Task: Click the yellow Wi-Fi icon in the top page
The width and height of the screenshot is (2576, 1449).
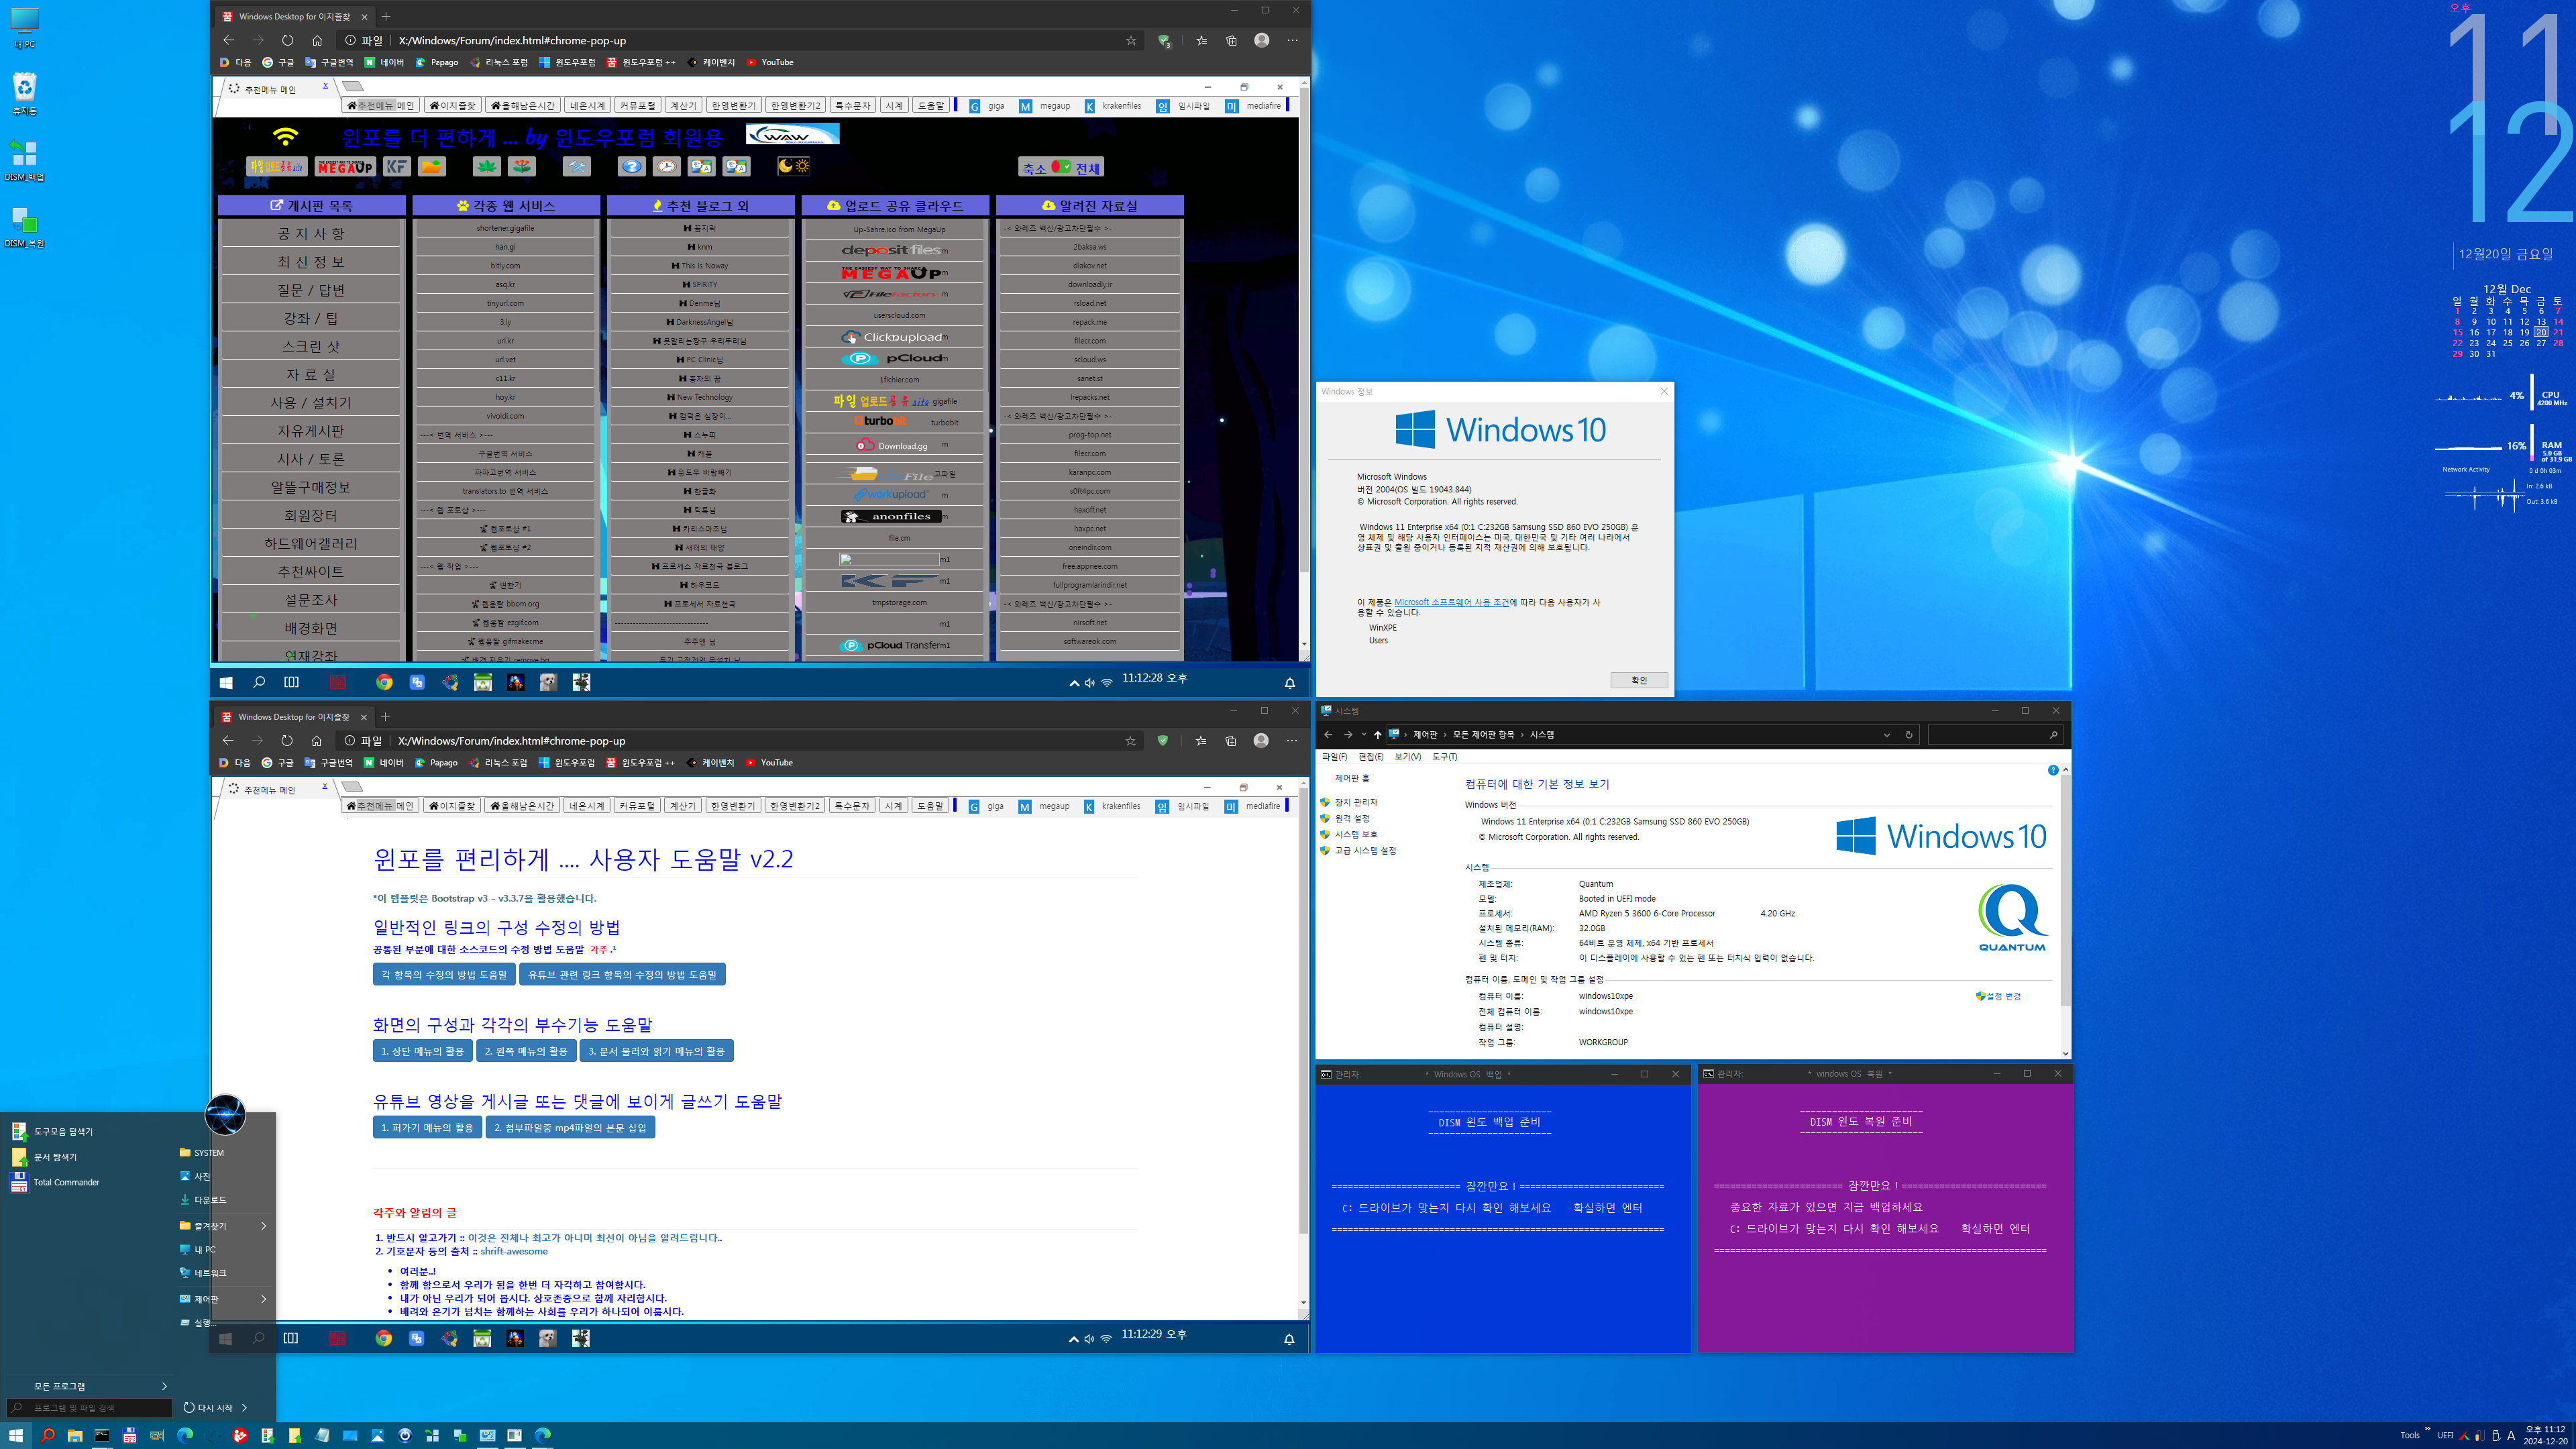Action: point(286,136)
